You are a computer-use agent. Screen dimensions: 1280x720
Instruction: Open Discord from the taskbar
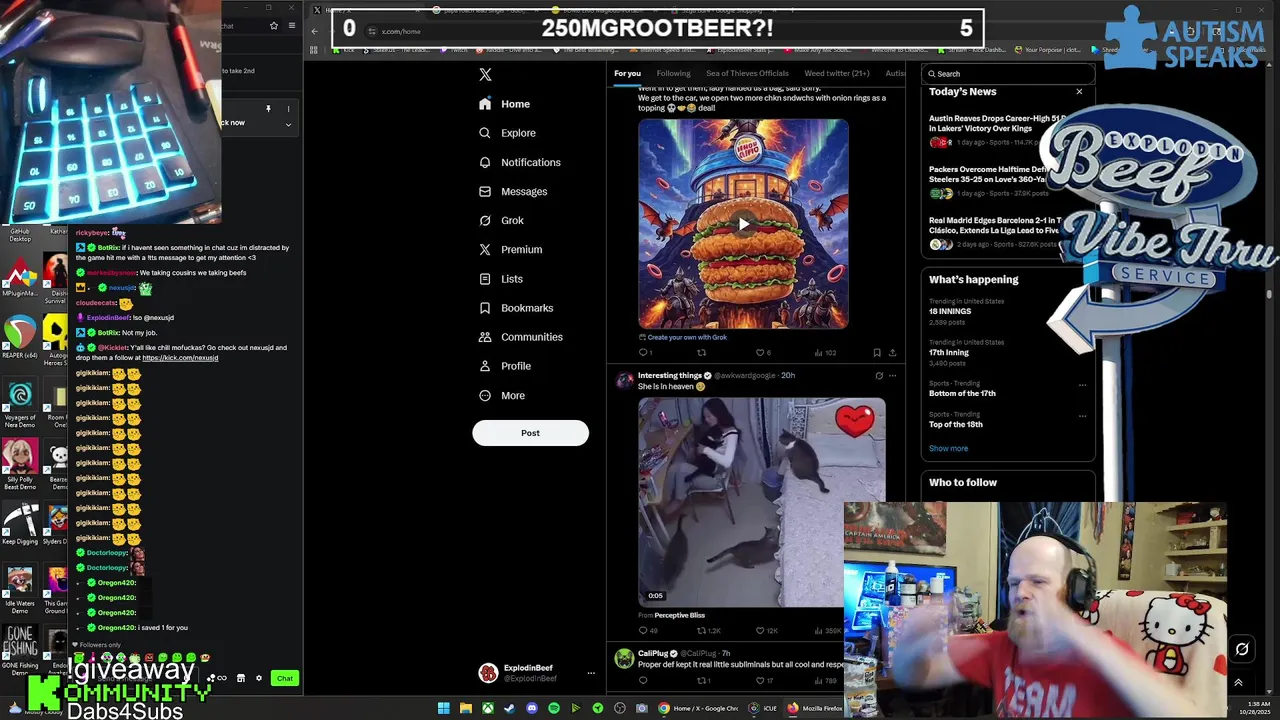click(x=531, y=708)
